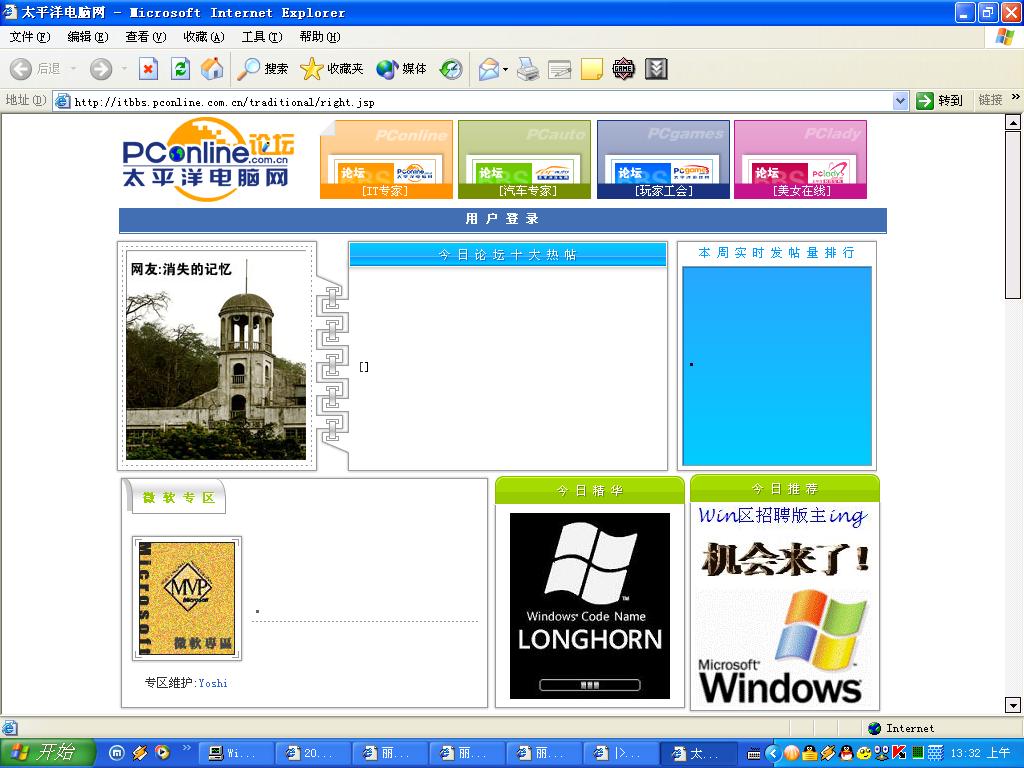Screen dimensions: 1024x768
Task: Open the Win区招聘版主 Windows banner
Action: point(784,605)
